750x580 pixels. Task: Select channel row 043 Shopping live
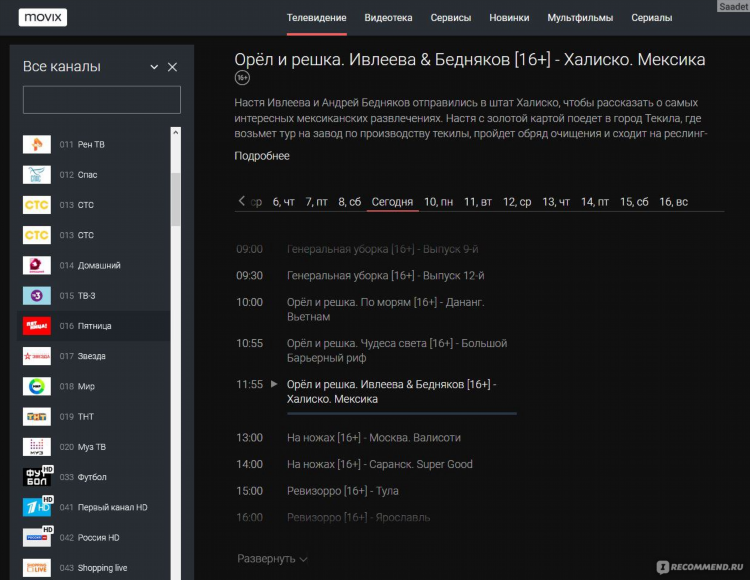pos(93,568)
